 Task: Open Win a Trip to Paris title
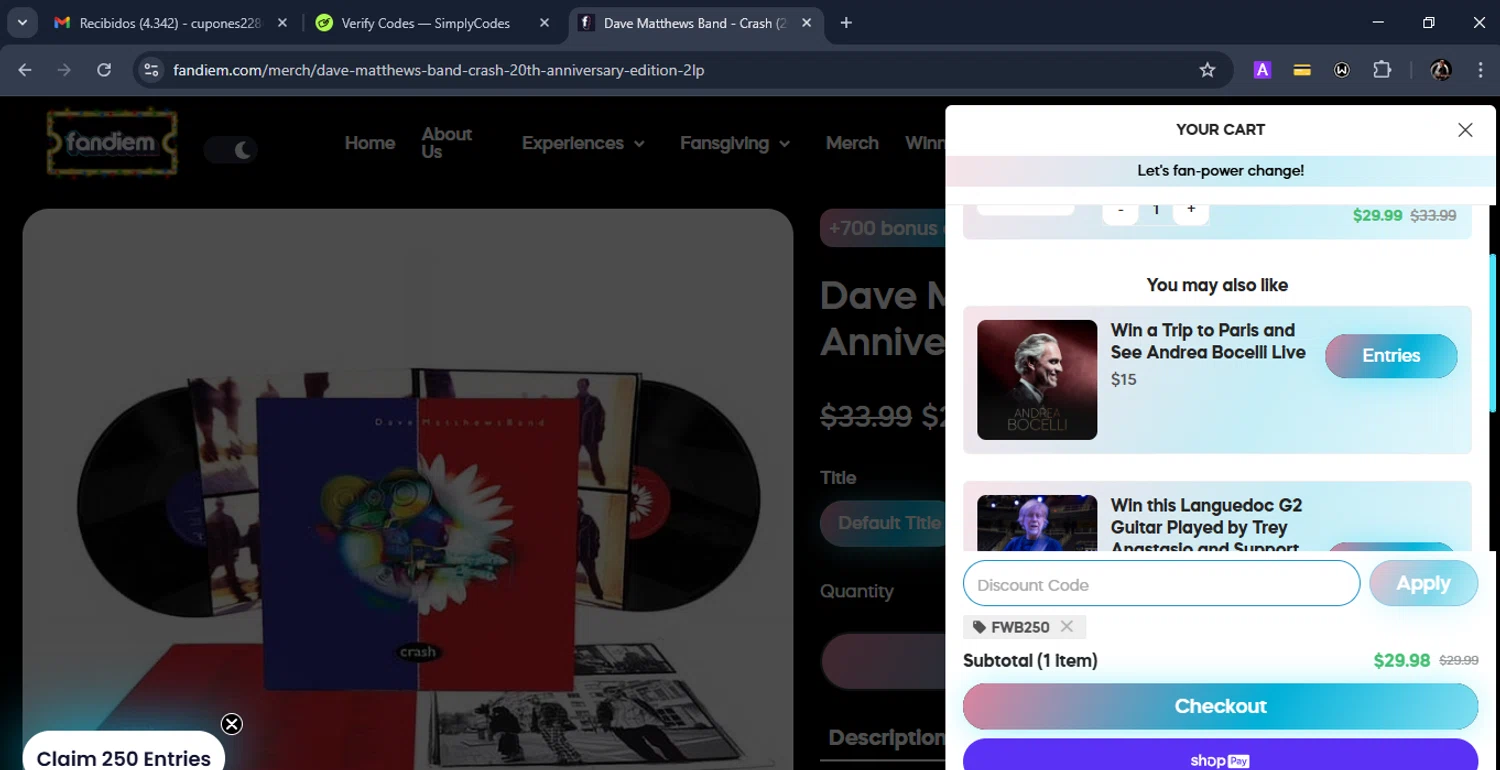coord(1208,341)
